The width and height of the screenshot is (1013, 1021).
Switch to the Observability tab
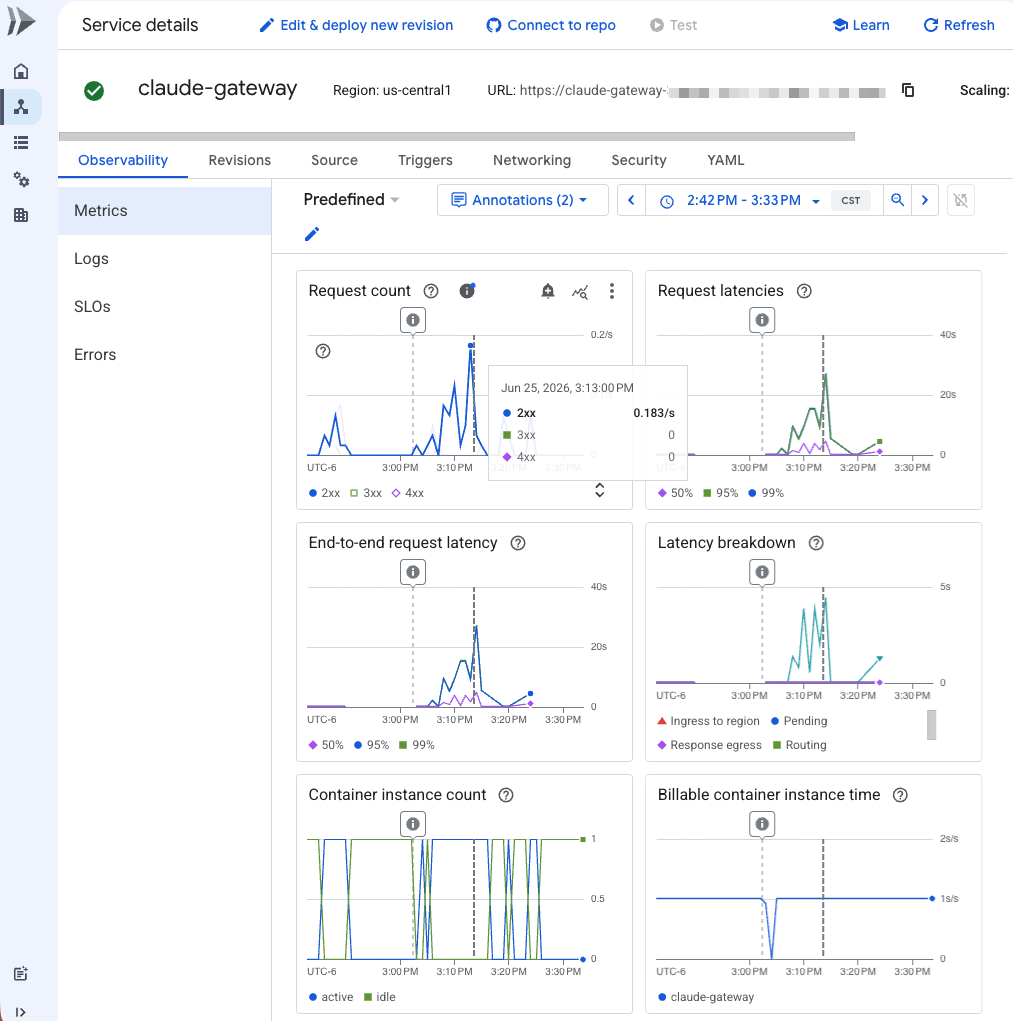click(123, 160)
